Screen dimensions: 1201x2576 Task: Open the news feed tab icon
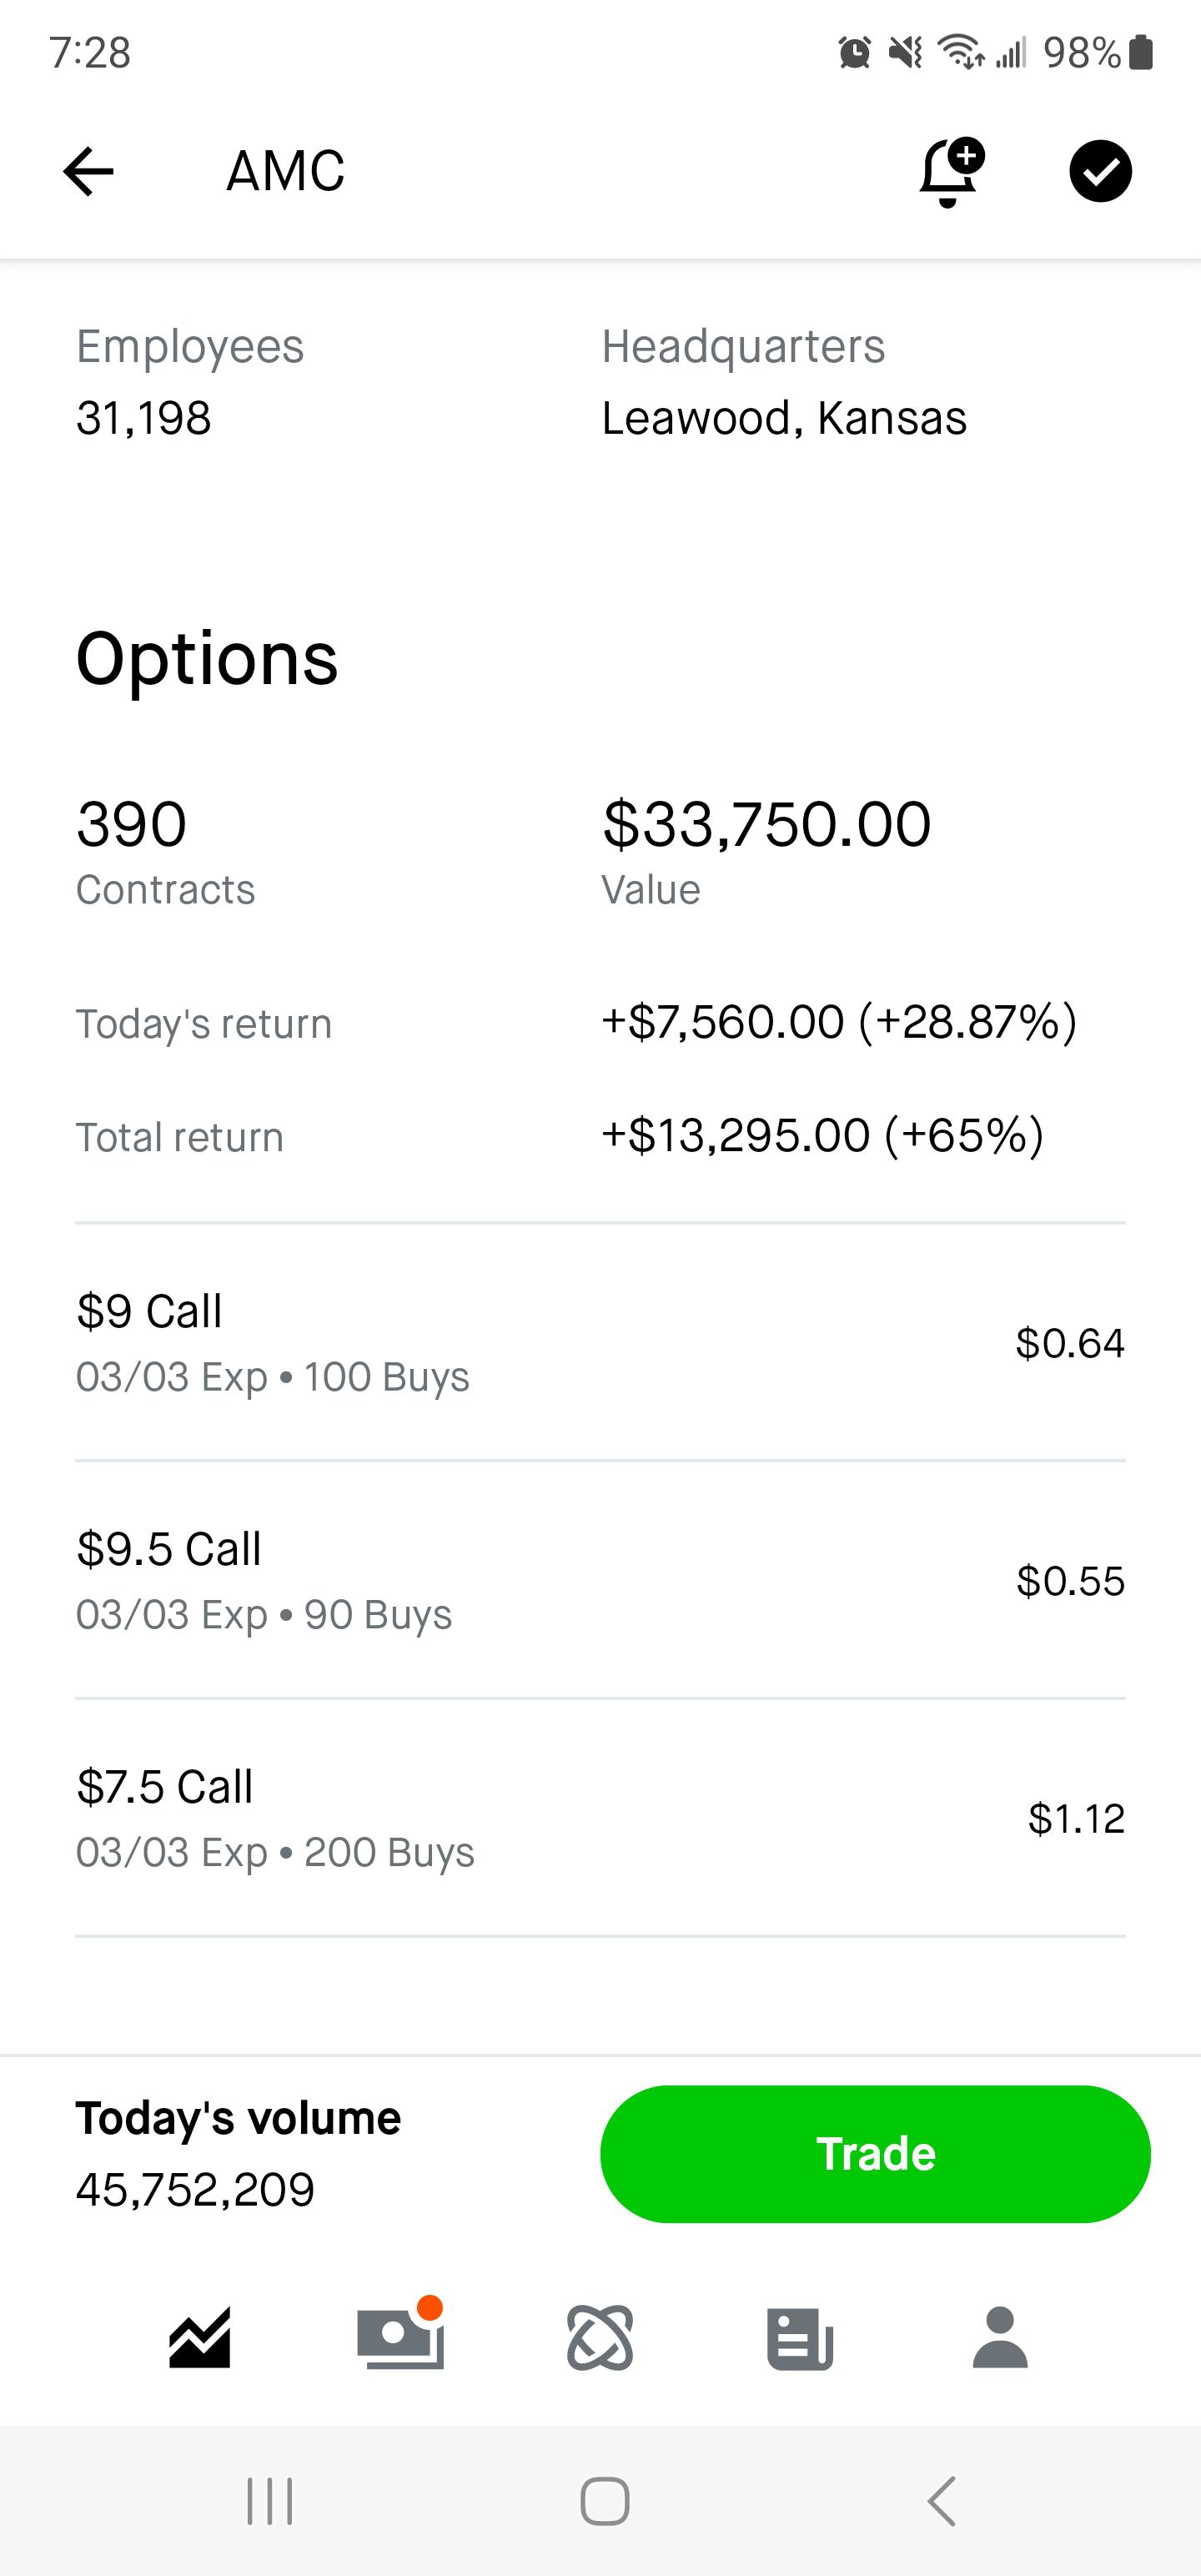click(800, 2338)
